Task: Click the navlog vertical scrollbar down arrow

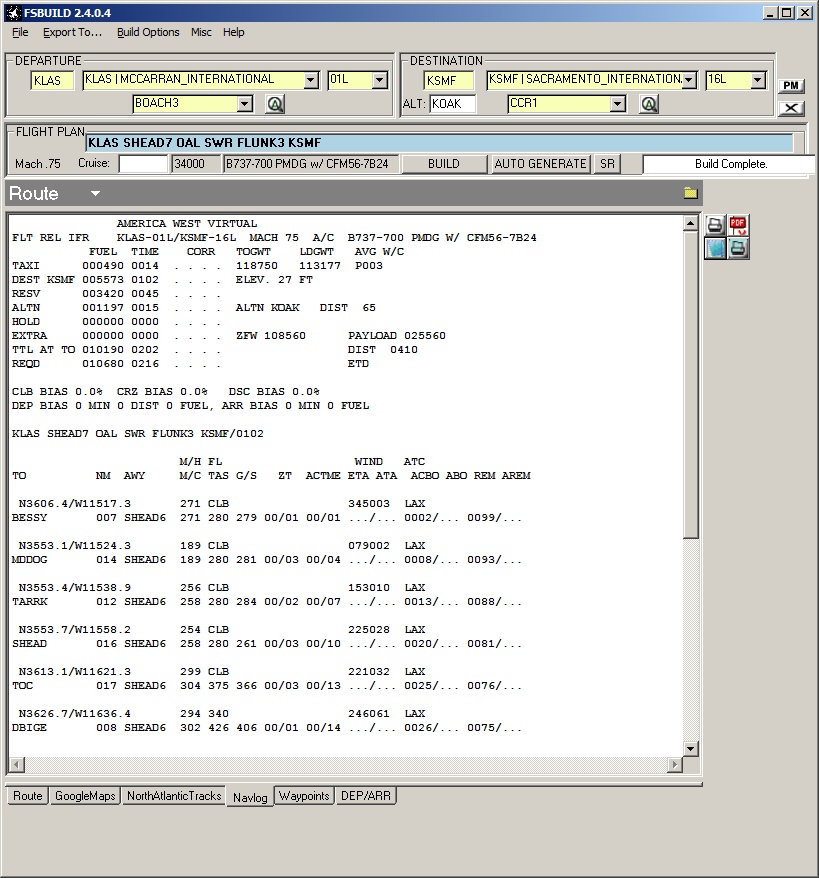Action: click(691, 749)
